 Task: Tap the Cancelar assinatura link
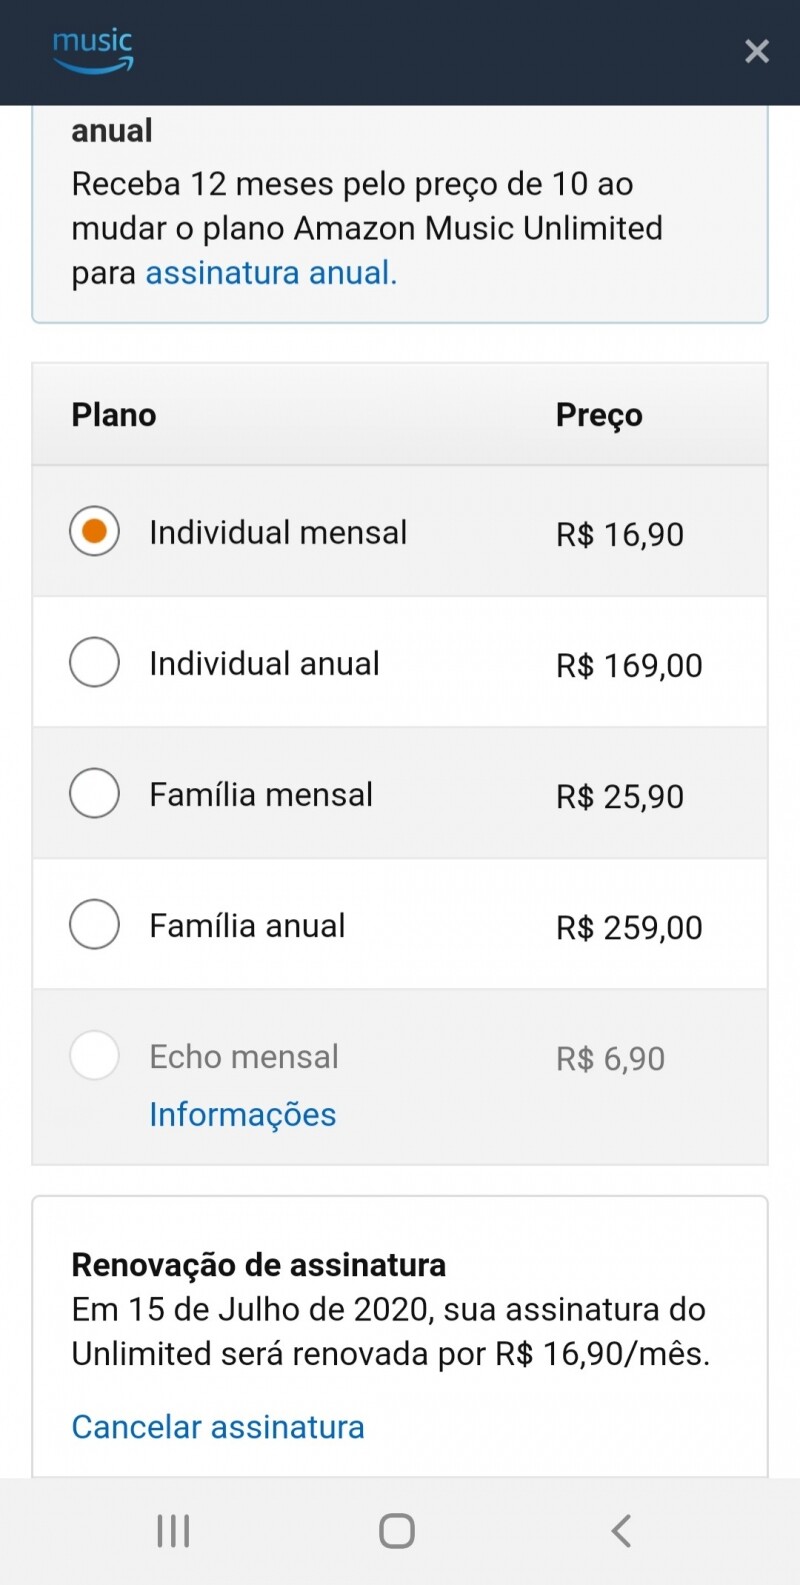click(218, 1427)
